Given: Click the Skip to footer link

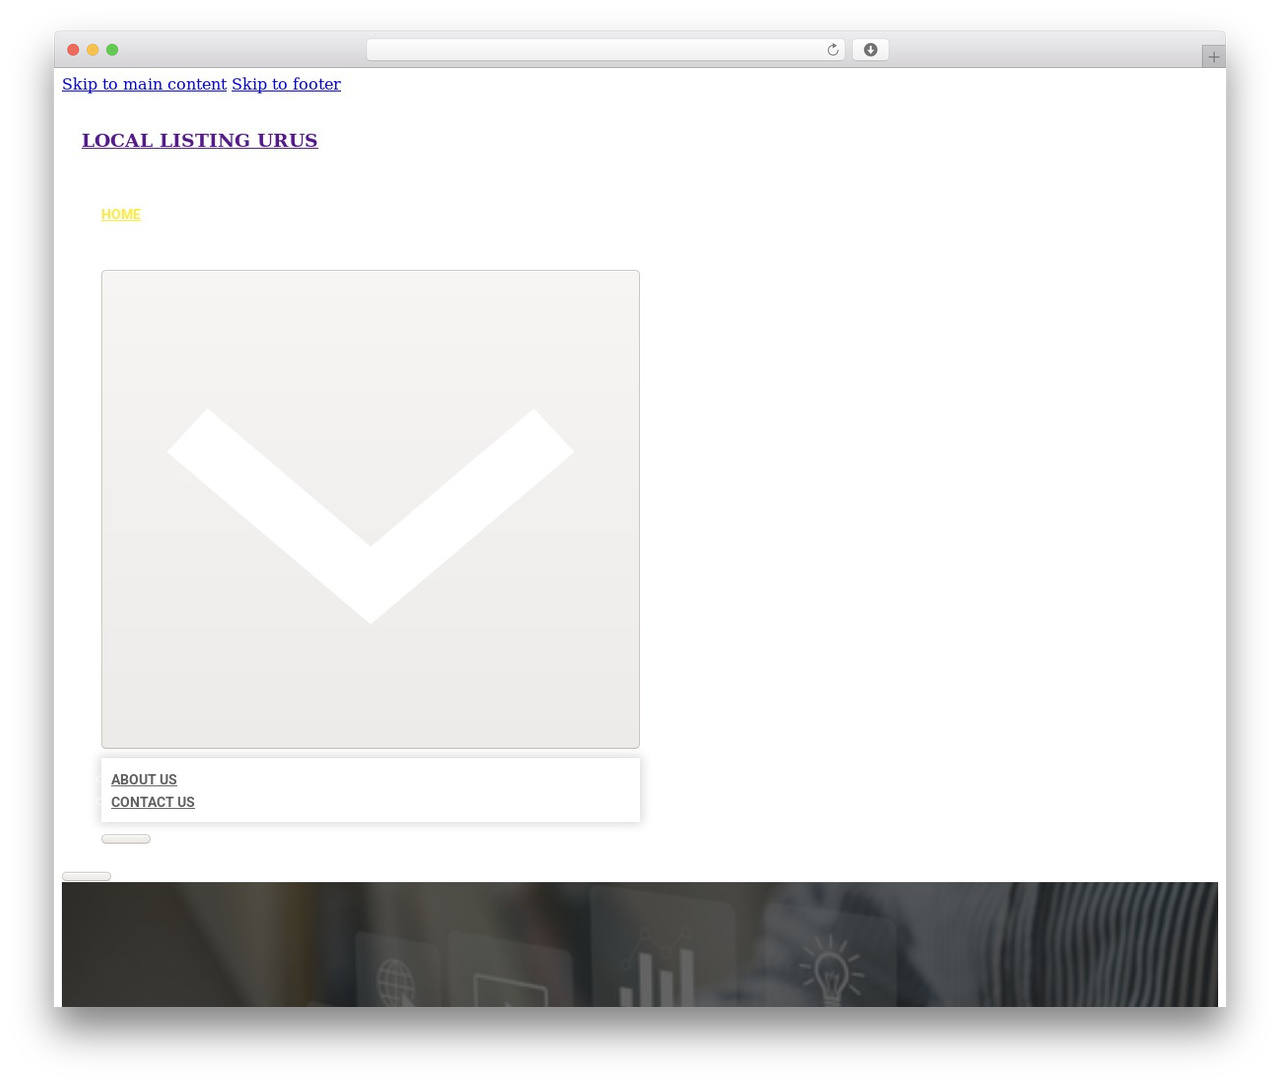Looking at the screenshot, I should [x=286, y=84].
